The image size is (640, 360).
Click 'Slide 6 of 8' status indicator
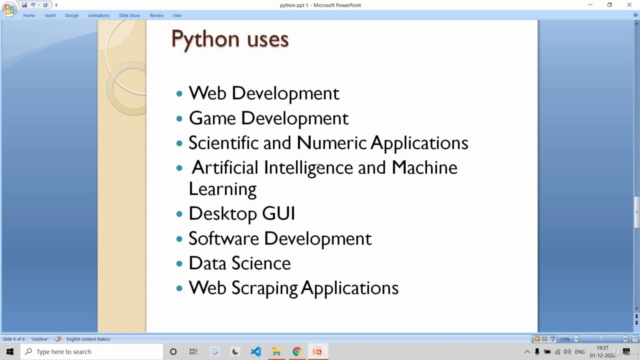coord(13,339)
